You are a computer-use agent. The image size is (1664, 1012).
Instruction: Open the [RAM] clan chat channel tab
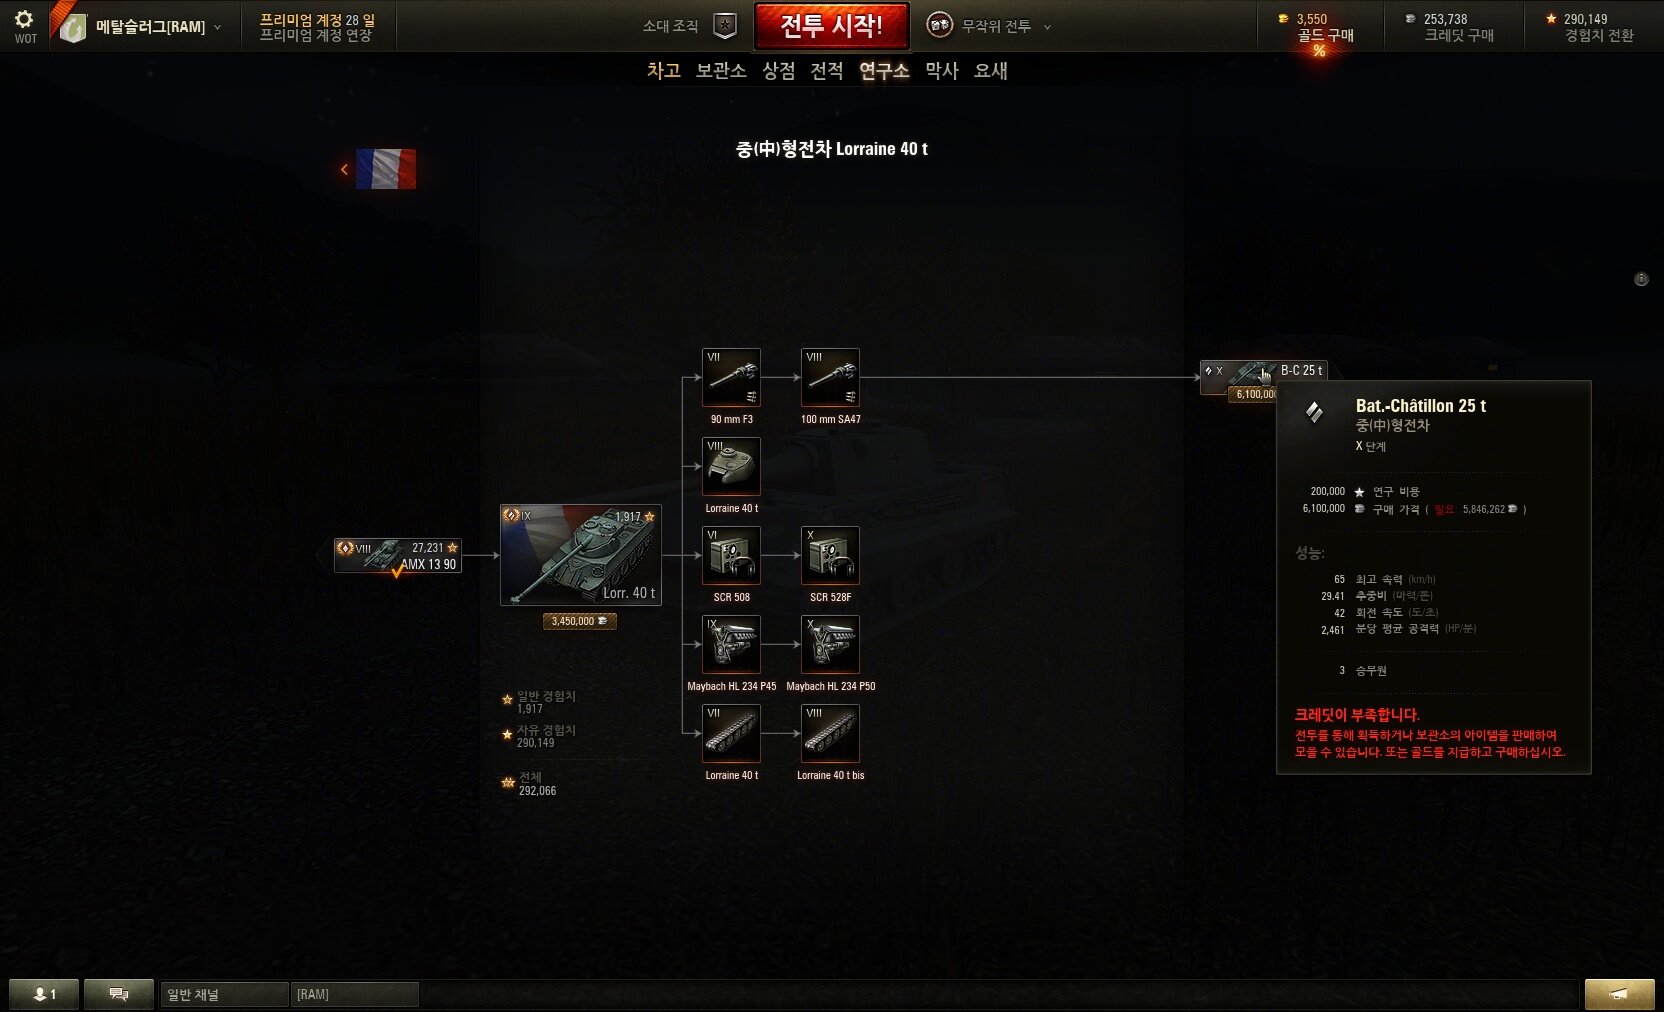click(x=354, y=994)
